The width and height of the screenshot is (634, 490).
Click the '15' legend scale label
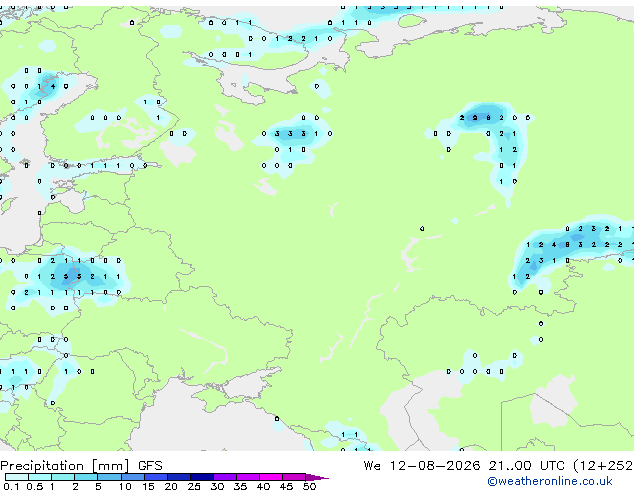pos(148,486)
